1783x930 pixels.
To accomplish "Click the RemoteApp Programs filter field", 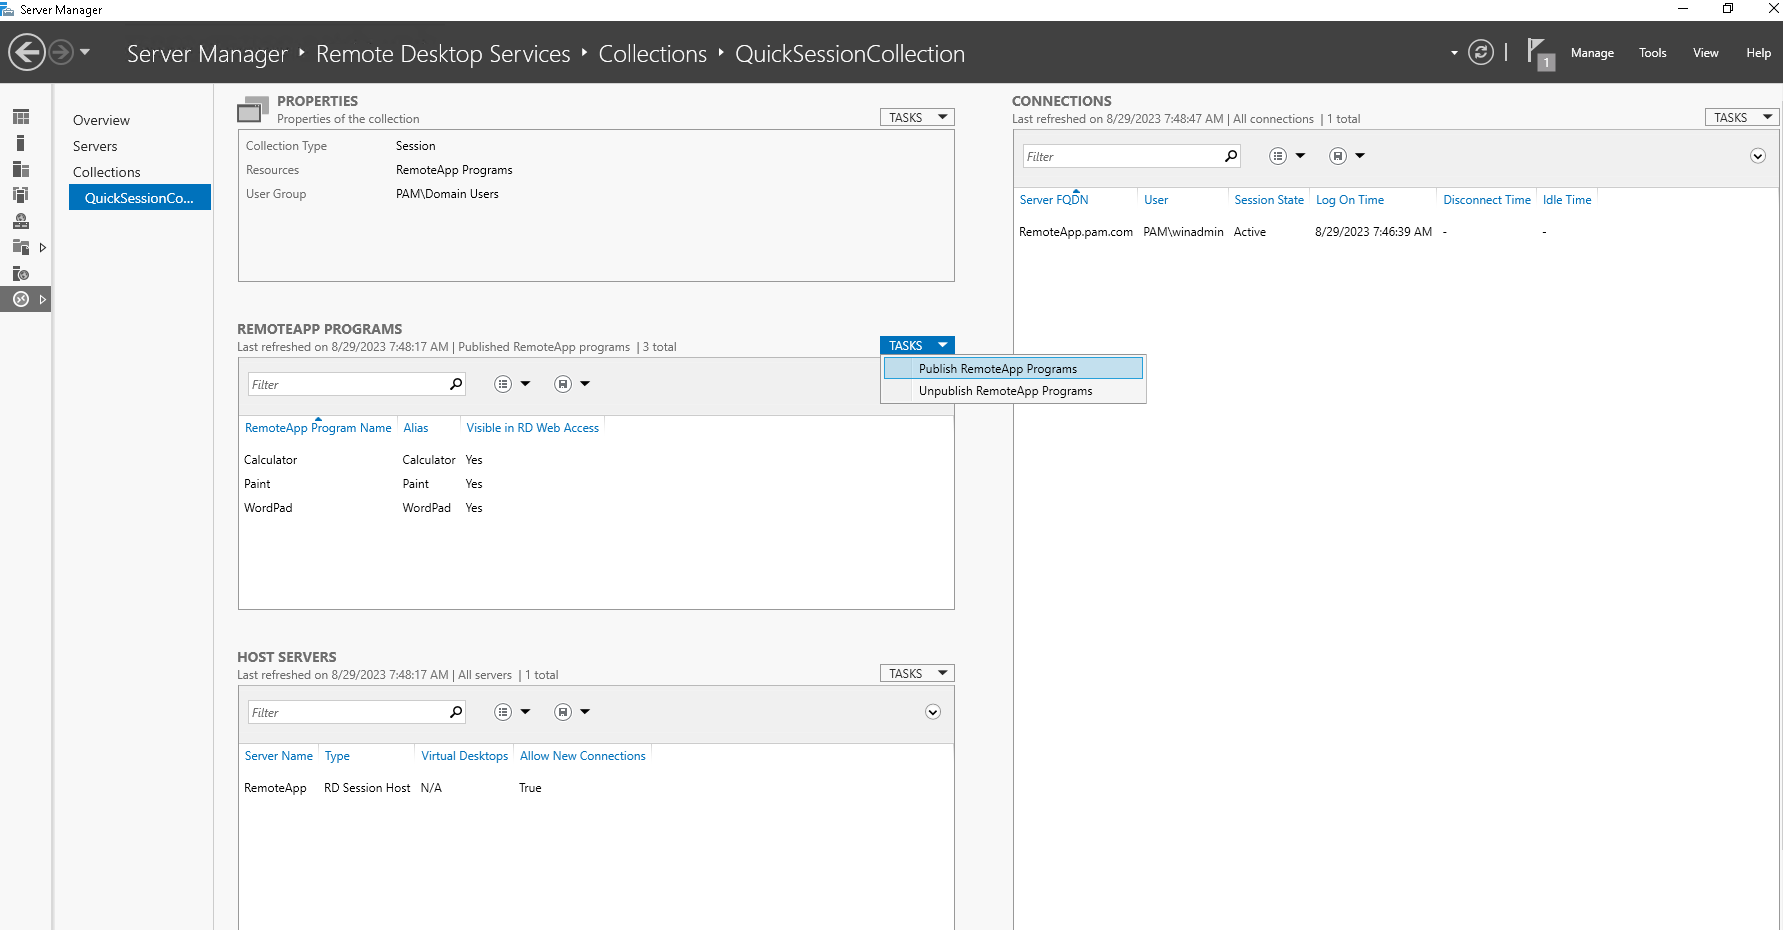I will tap(346, 385).
